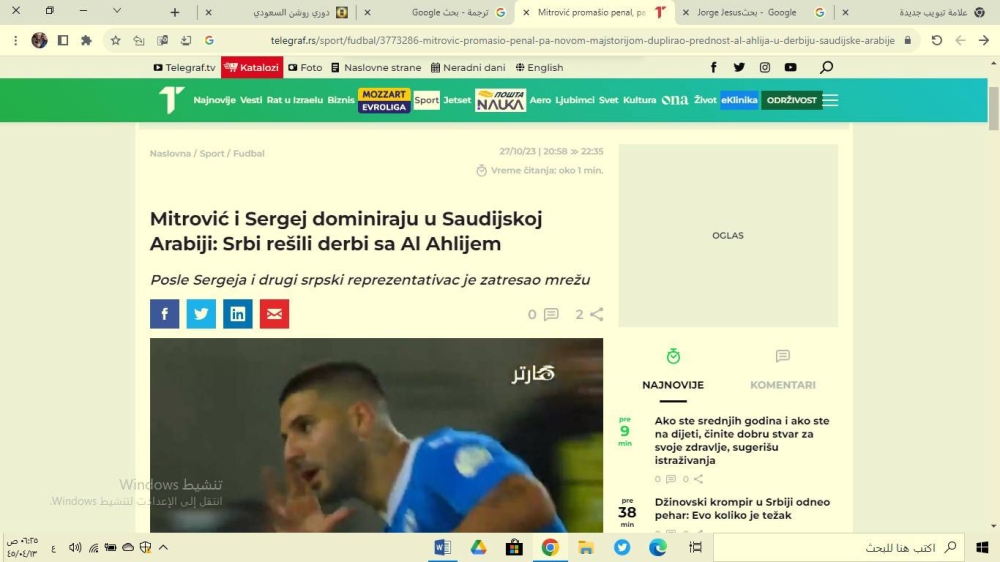
Task: Share article via the LinkedIn button
Action: click(238, 314)
